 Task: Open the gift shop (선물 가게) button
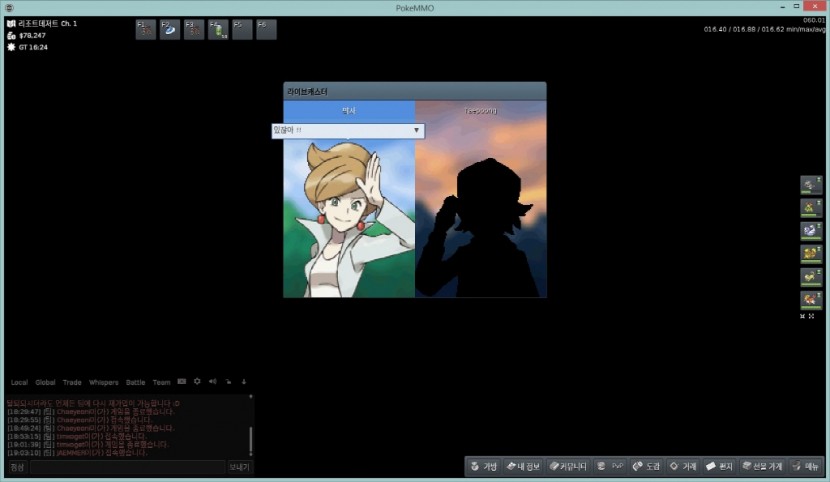tap(762, 466)
